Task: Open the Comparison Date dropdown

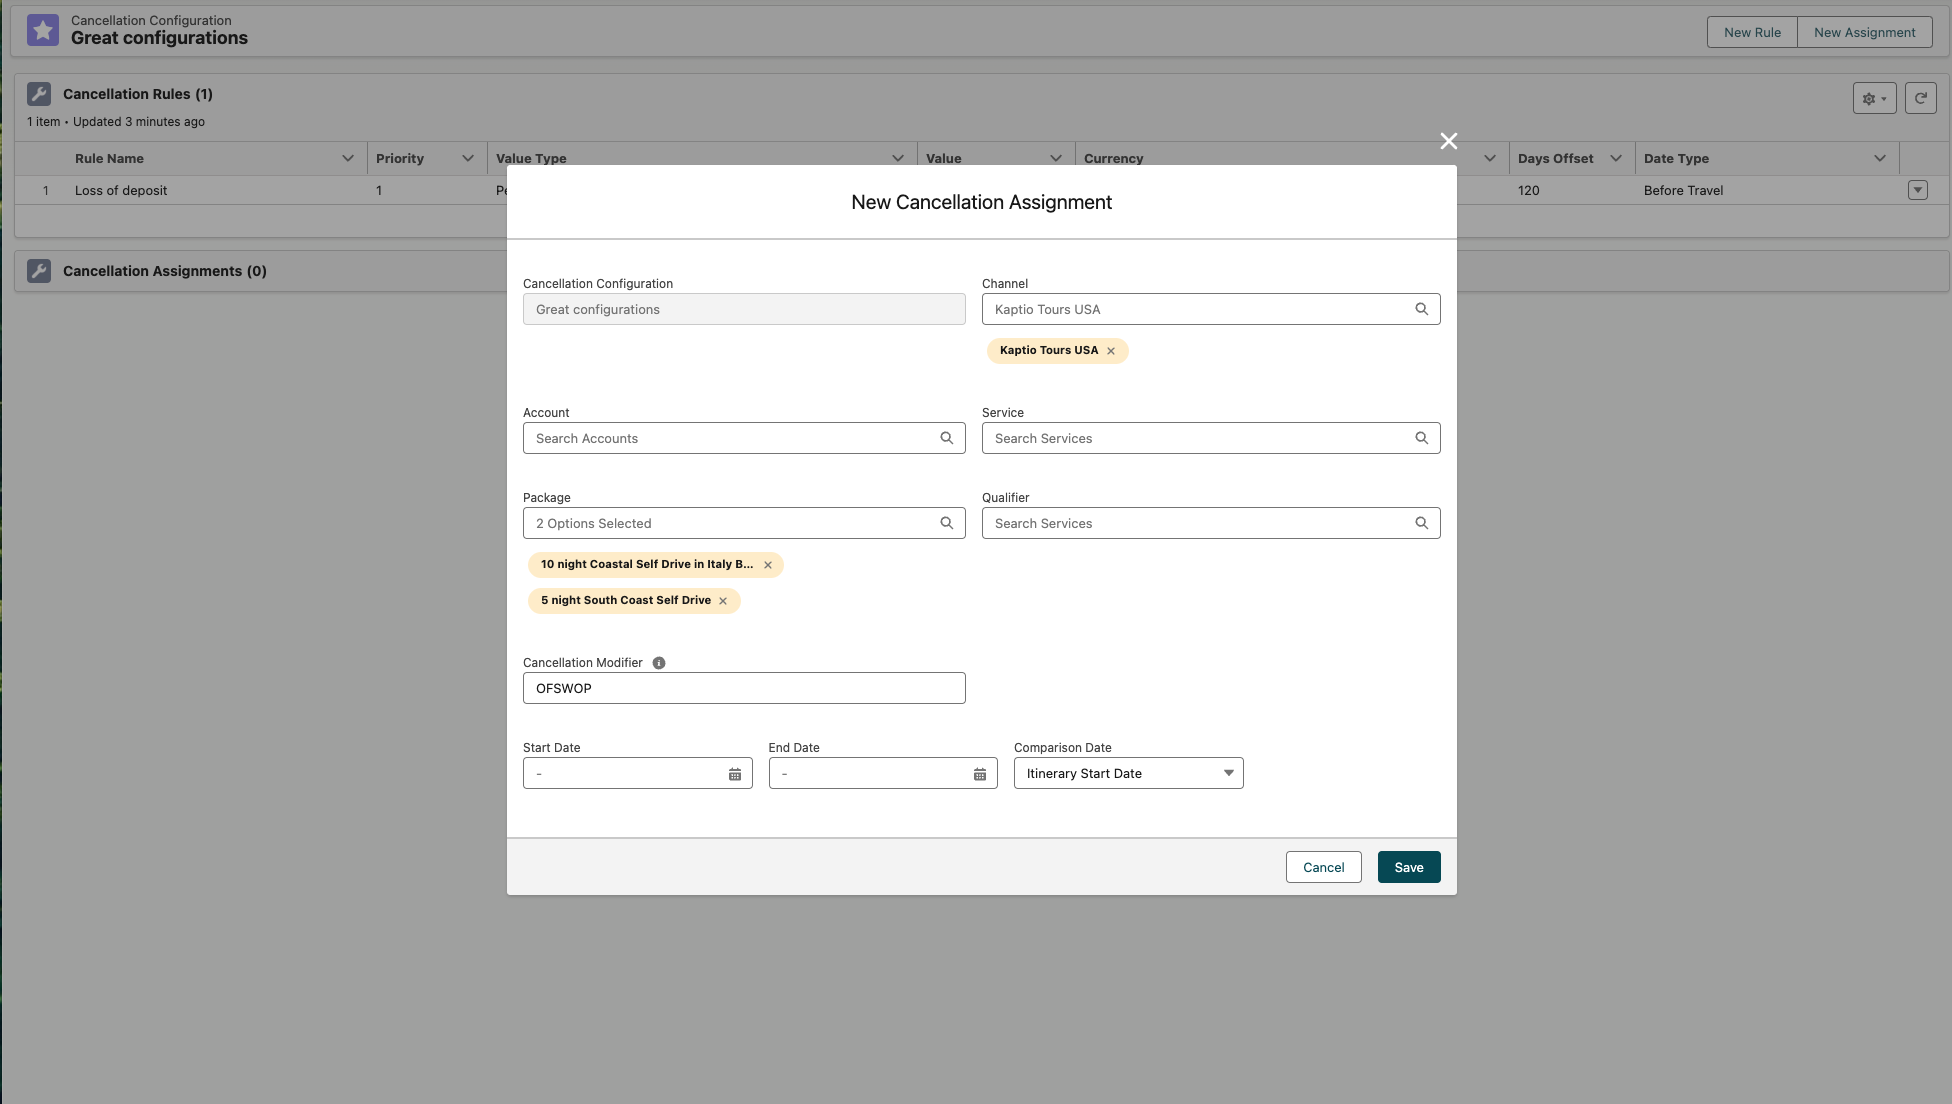Action: 1128,773
